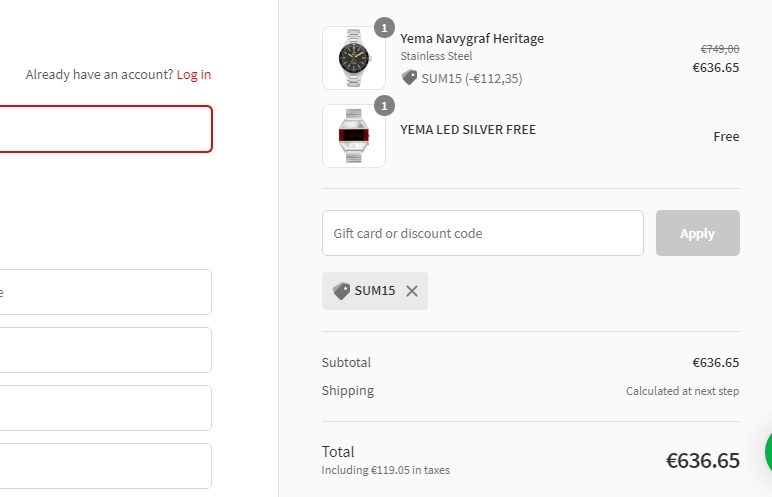The height and width of the screenshot is (497, 772).
Task: Focus the red-outlined email input field
Action: tap(105, 129)
